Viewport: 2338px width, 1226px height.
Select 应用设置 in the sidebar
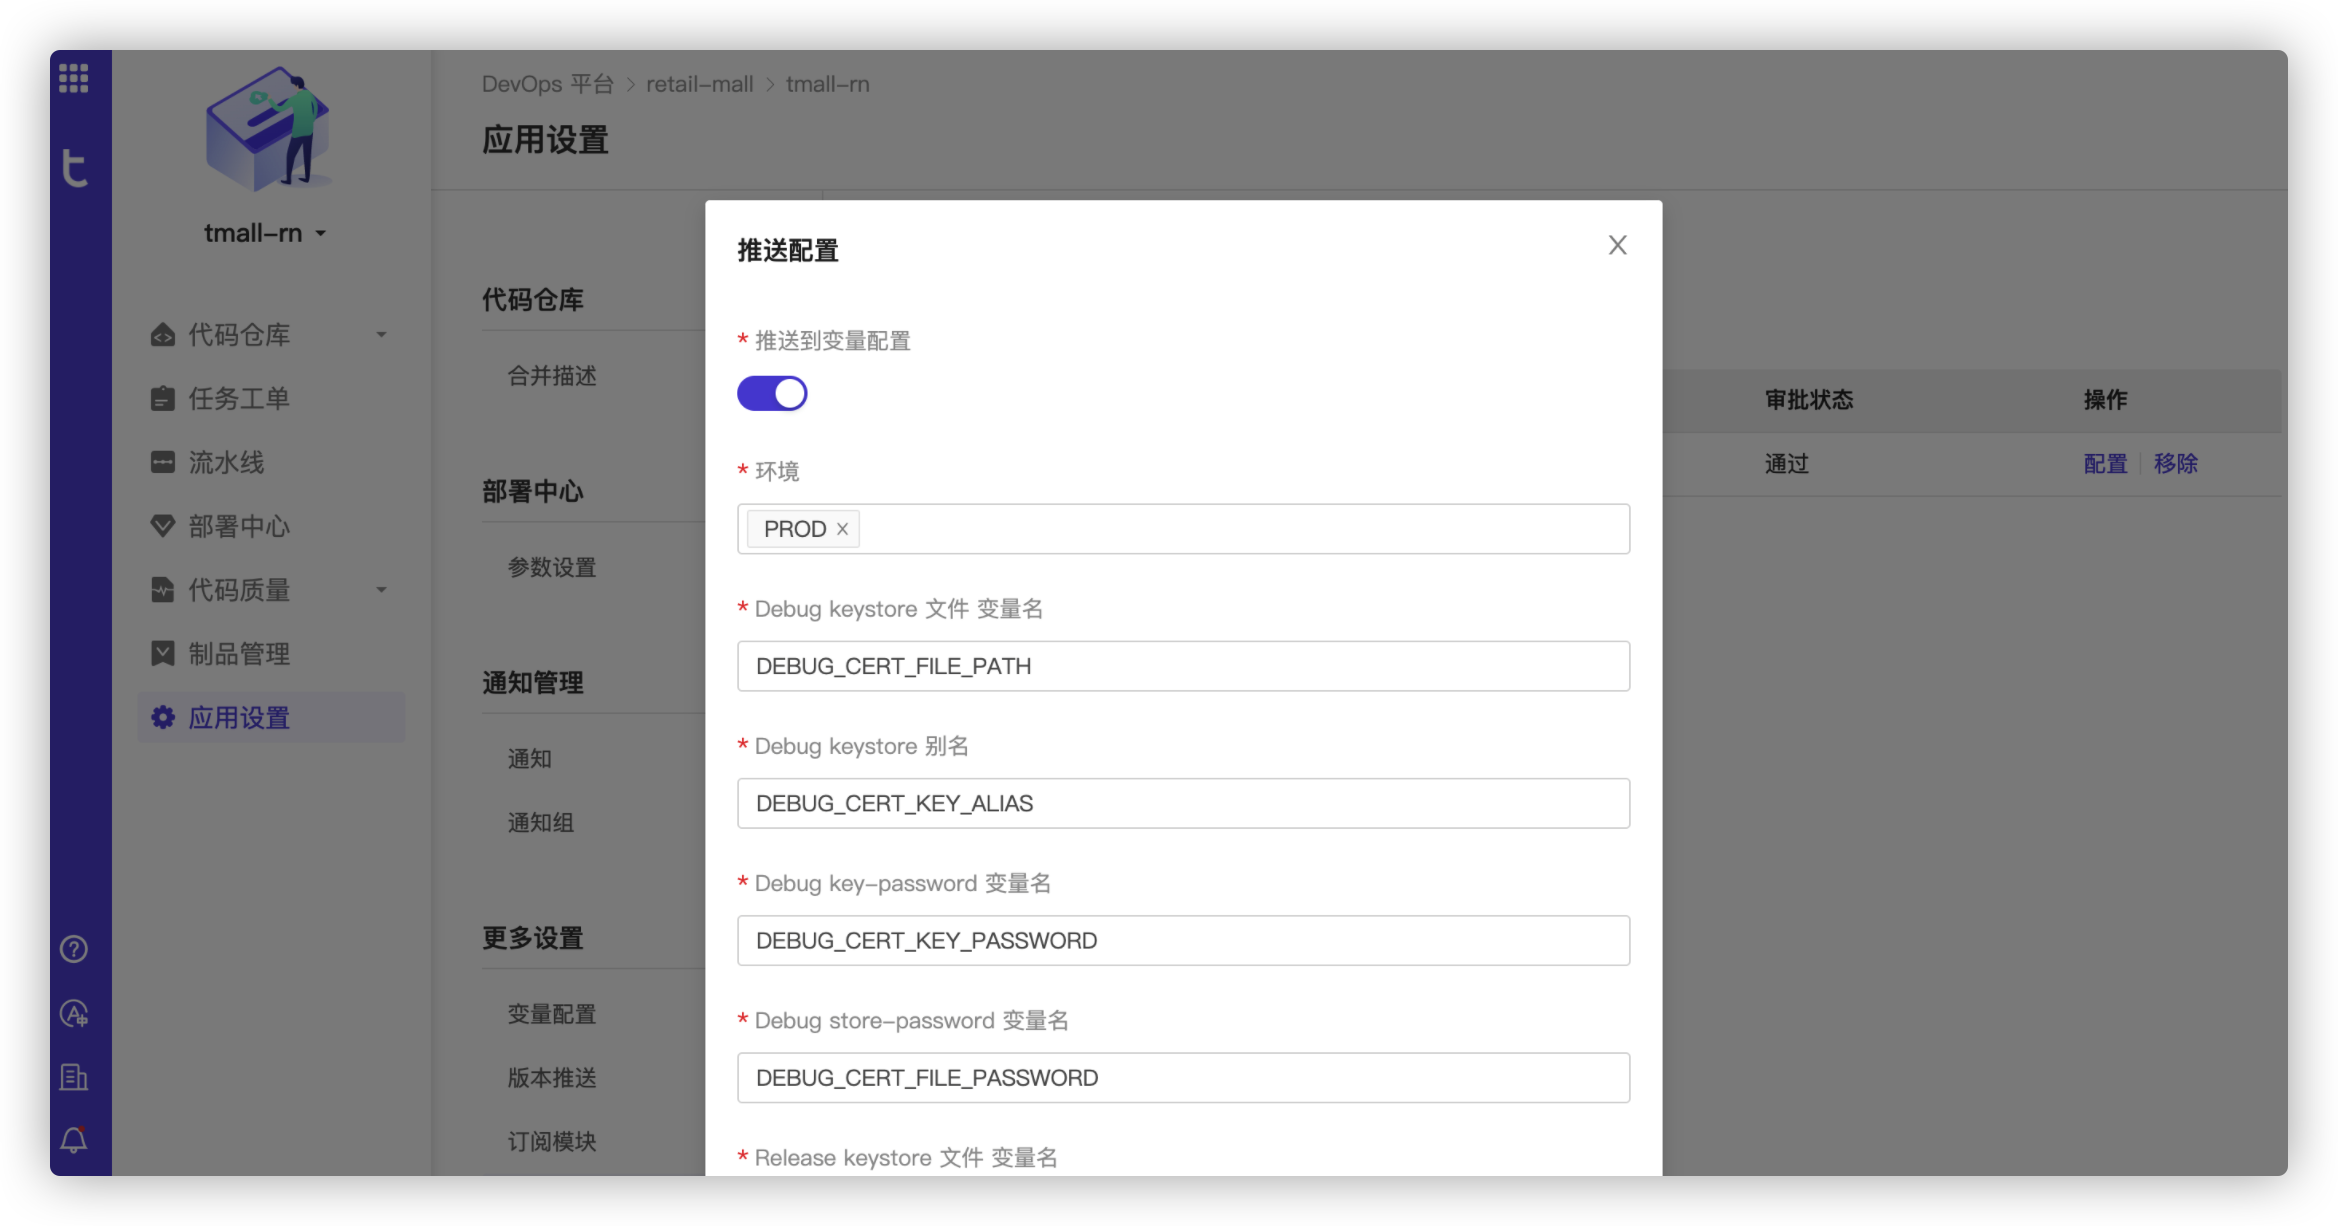(x=240, y=717)
